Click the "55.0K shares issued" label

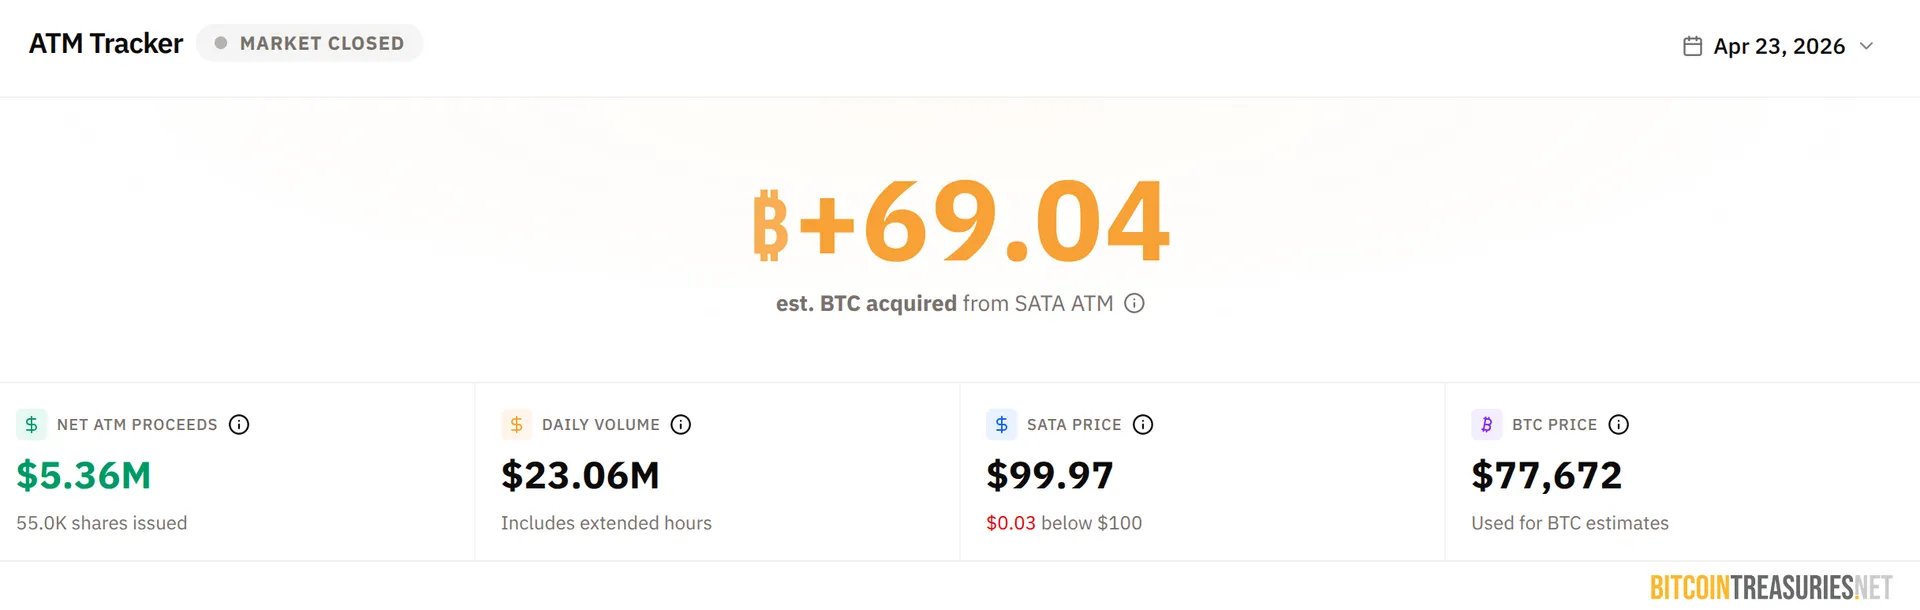[101, 522]
